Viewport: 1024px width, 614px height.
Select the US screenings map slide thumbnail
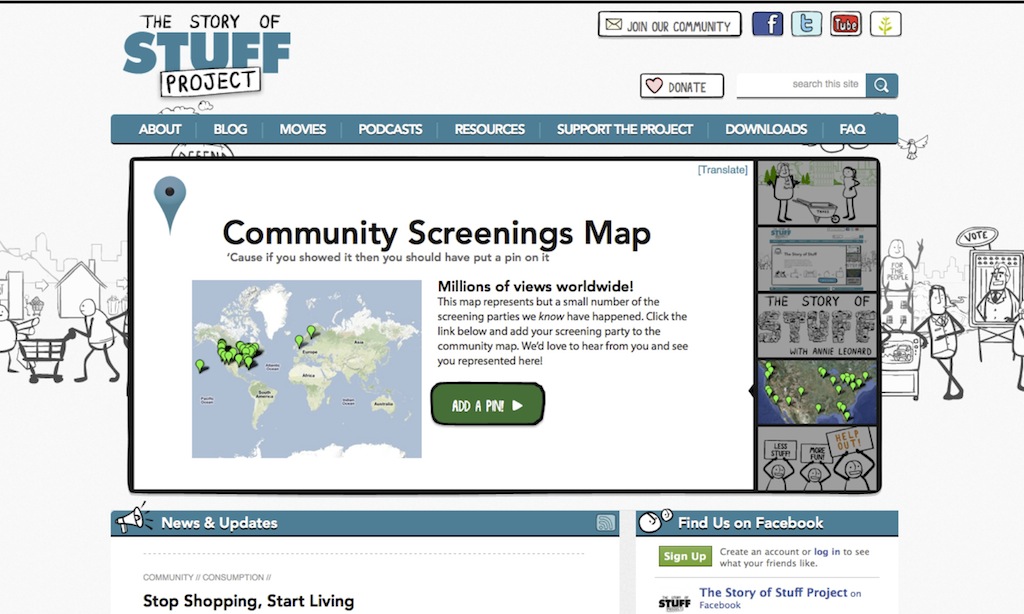[x=817, y=392]
